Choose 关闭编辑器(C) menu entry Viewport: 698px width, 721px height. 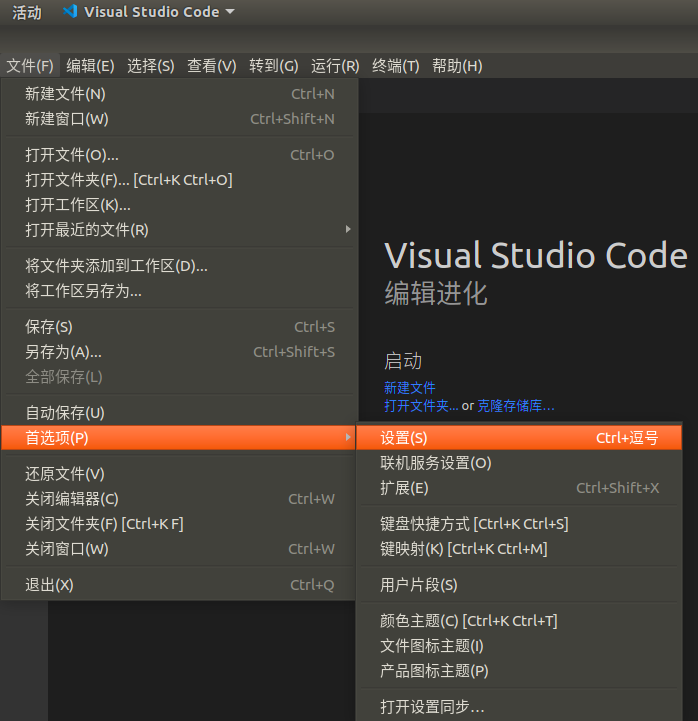(x=180, y=499)
